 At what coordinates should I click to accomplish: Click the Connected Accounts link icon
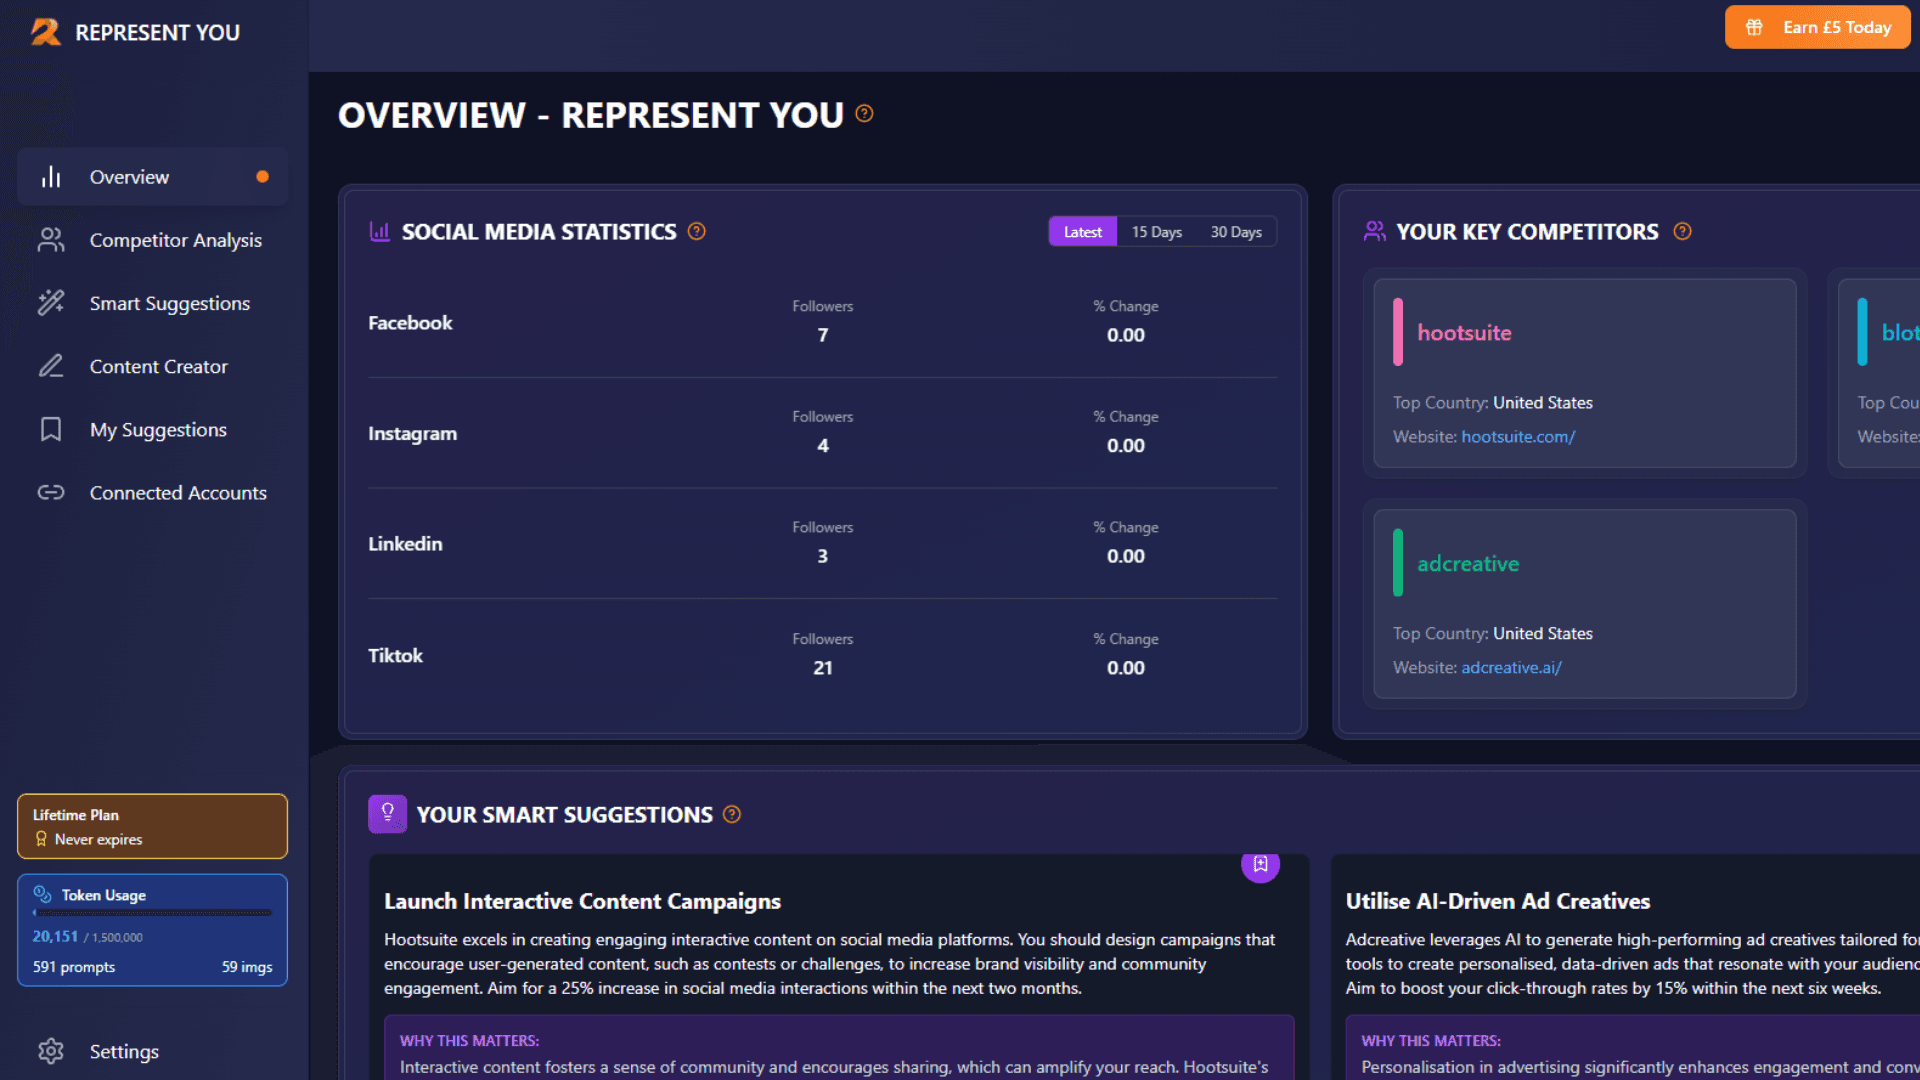(x=51, y=493)
